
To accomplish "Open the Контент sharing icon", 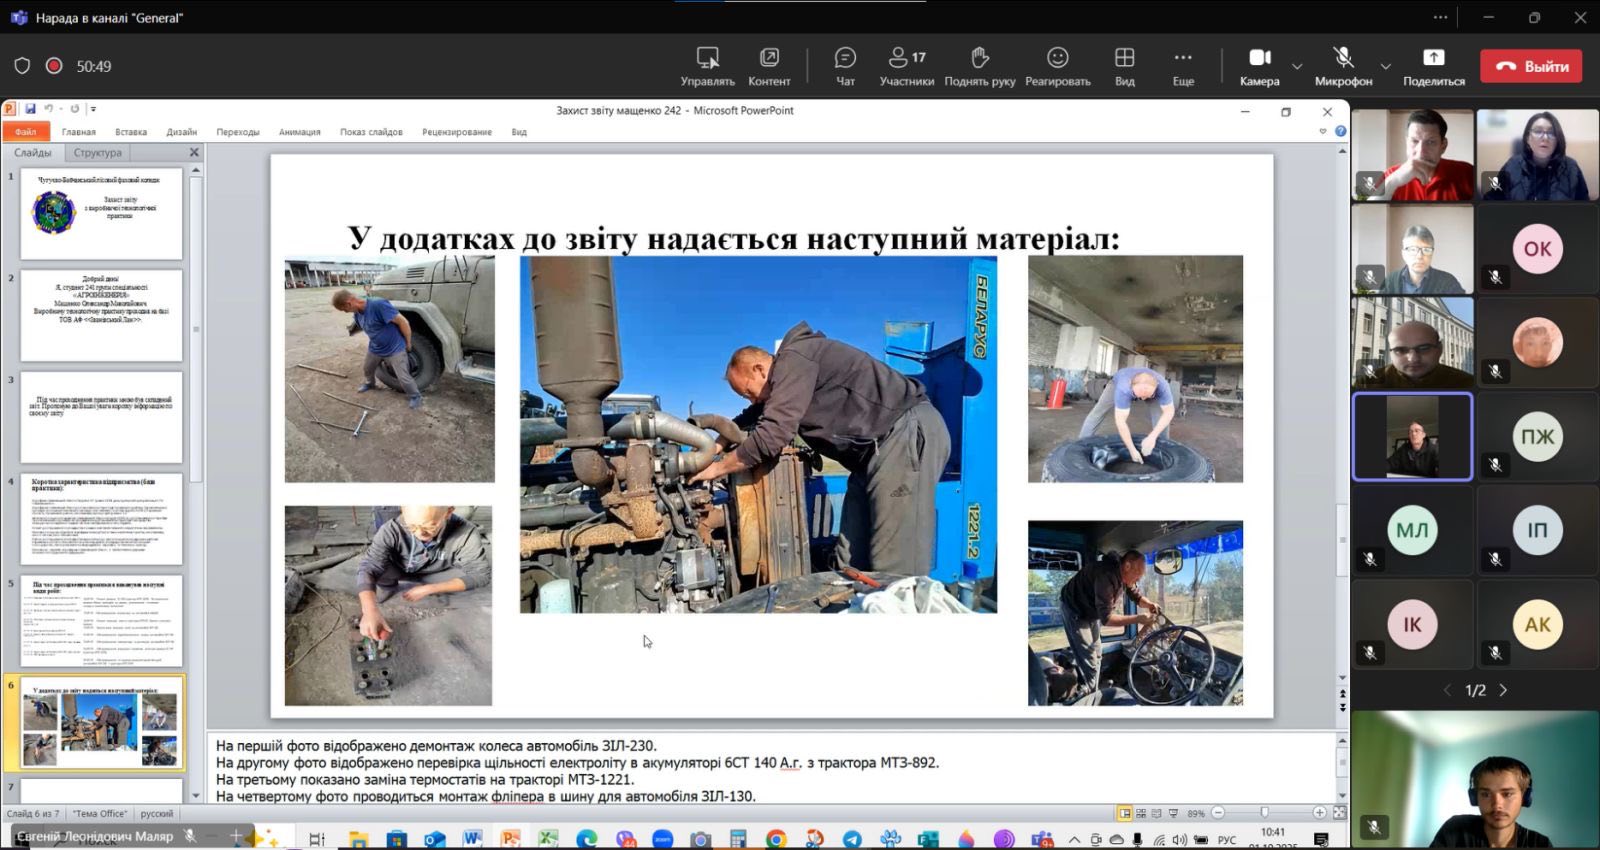I will [769, 66].
